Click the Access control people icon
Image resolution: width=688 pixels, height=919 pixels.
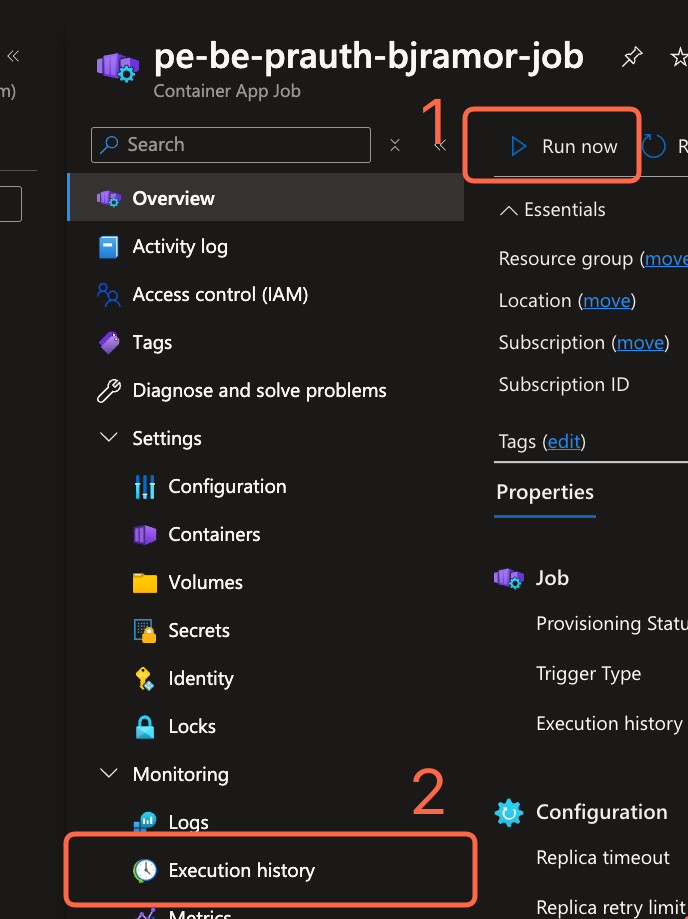coord(108,295)
